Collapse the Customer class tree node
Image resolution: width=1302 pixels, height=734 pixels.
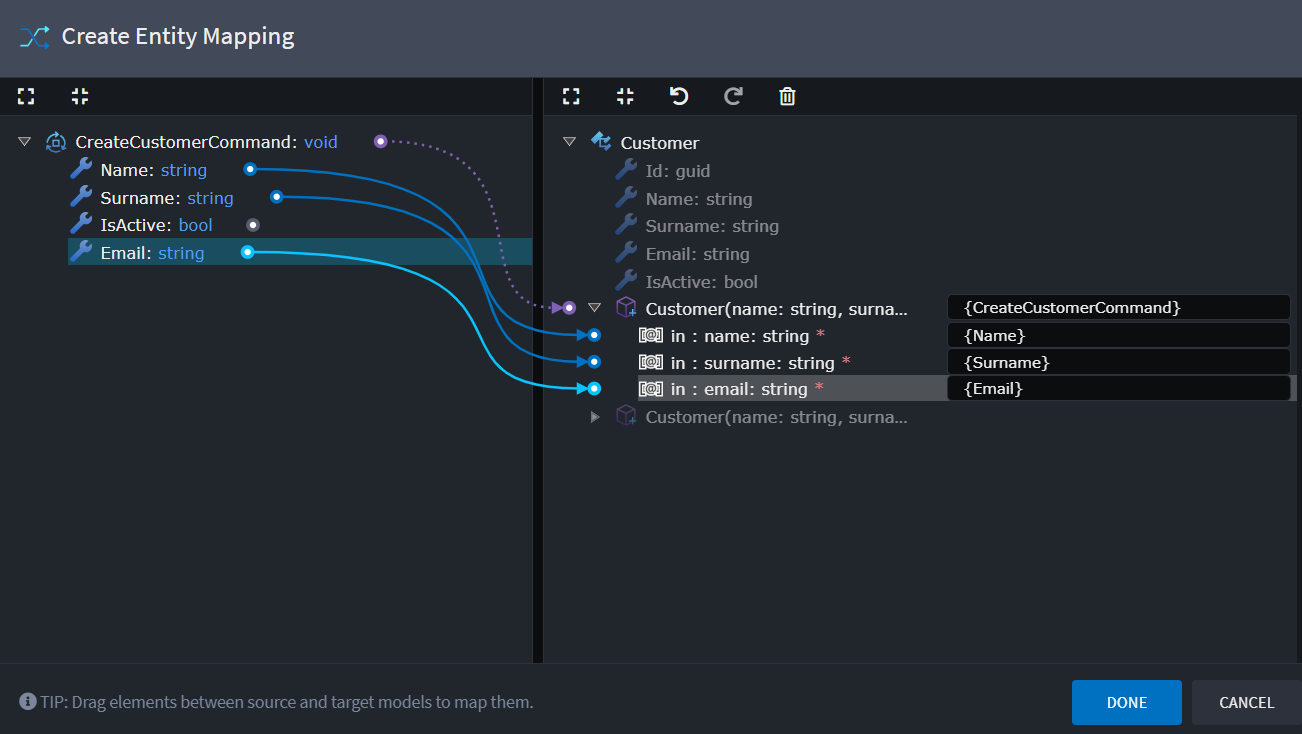click(x=569, y=142)
